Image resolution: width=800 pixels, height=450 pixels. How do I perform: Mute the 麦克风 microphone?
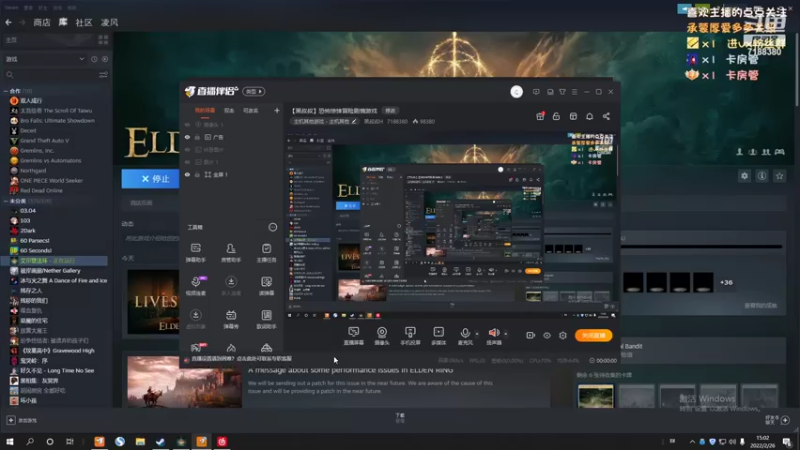click(x=465, y=336)
